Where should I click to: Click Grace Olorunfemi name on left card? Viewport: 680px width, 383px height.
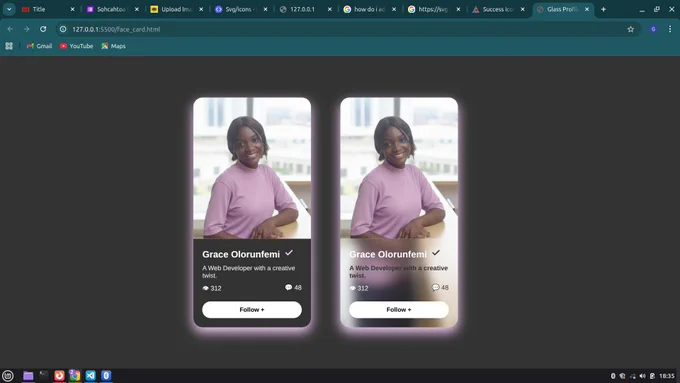(x=241, y=255)
